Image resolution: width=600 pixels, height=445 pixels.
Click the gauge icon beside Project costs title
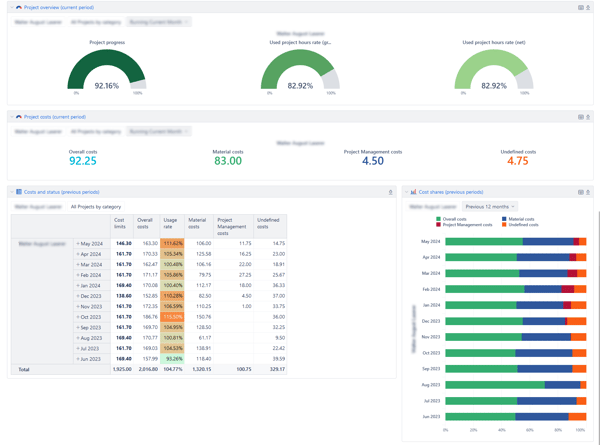[19, 117]
